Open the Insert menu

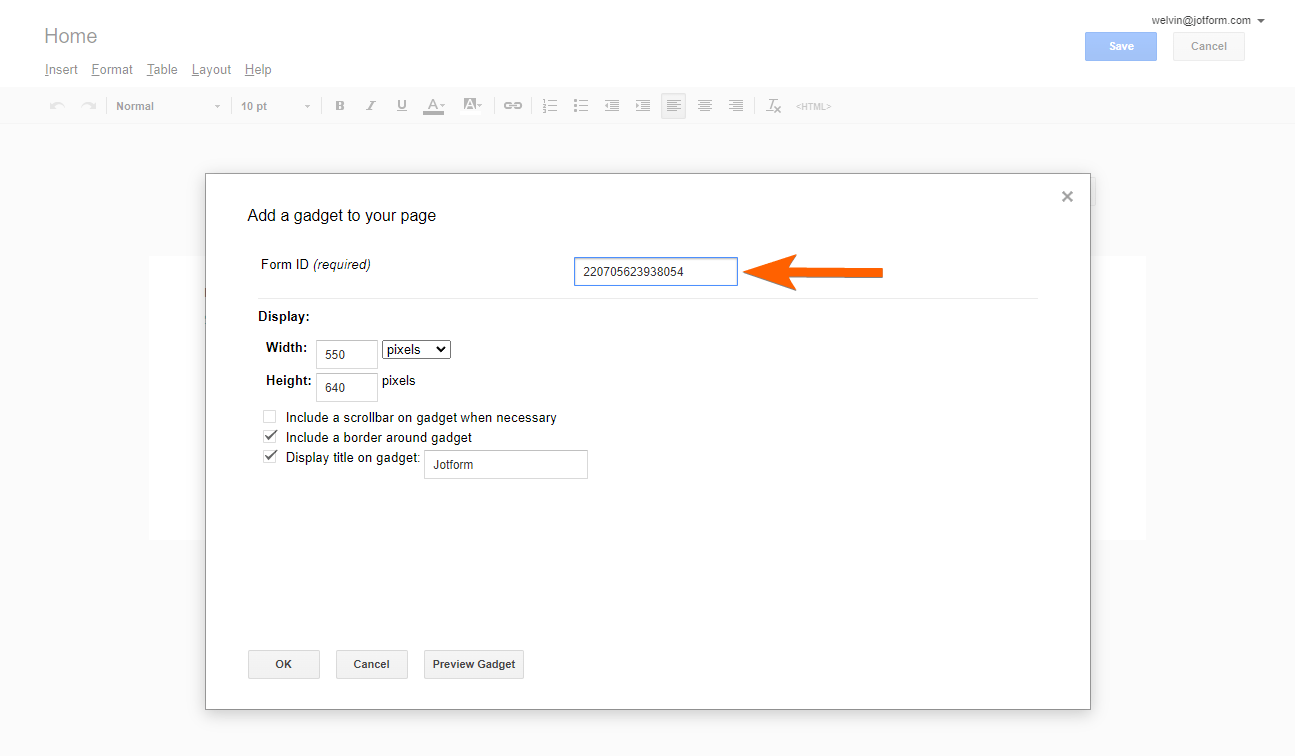pyautogui.click(x=61, y=70)
